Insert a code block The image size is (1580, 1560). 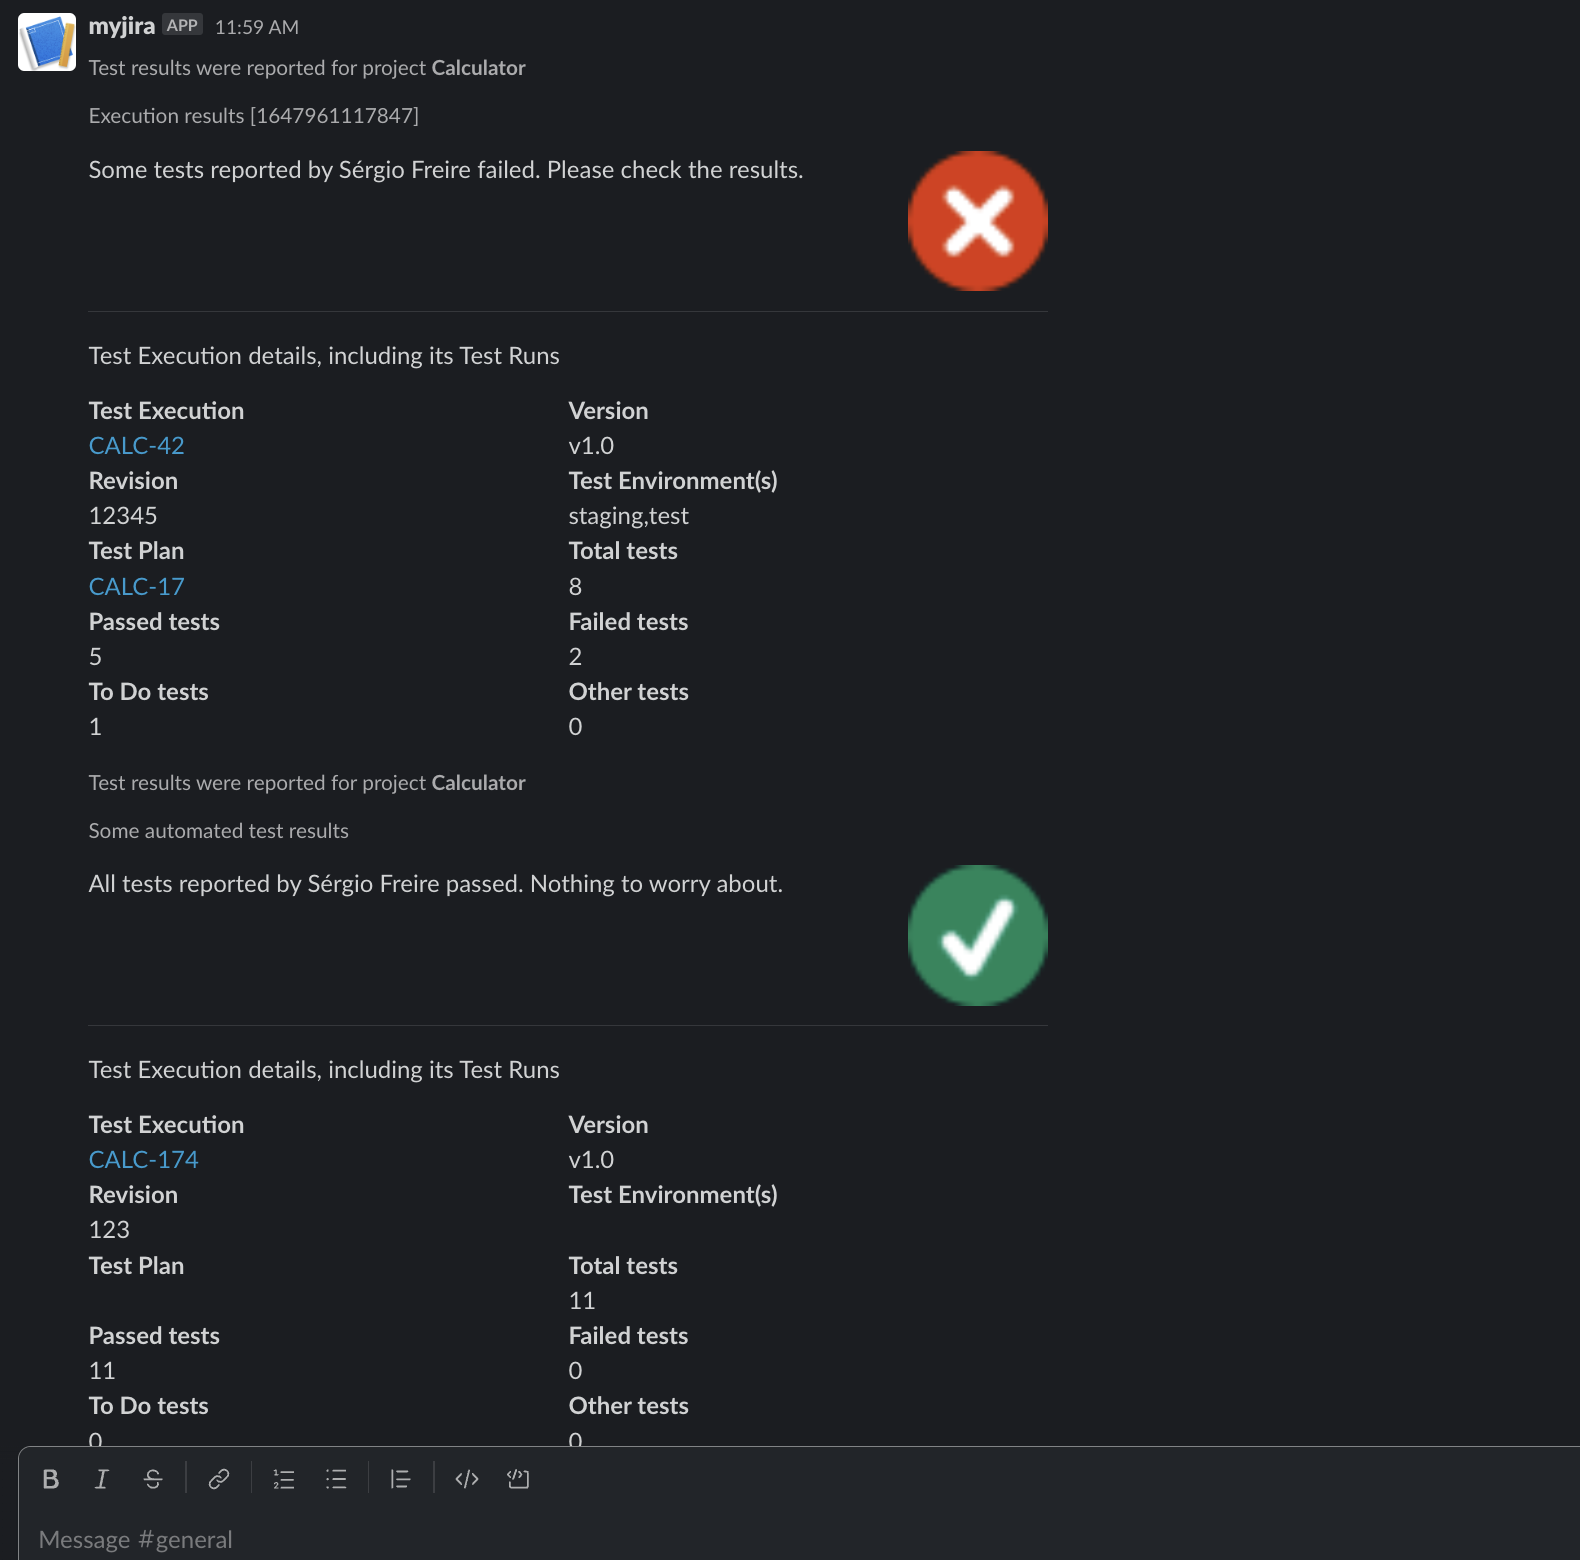tap(518, 1479)
